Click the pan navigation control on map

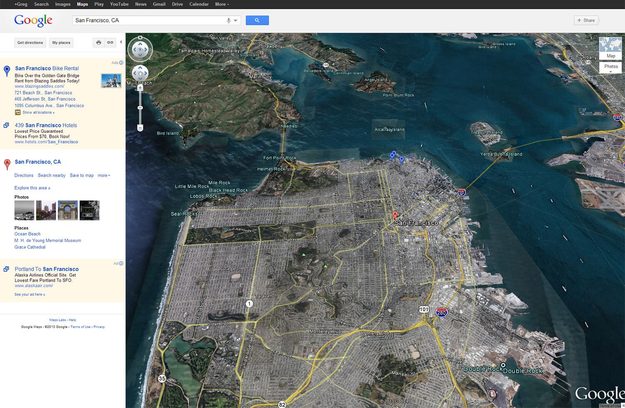[x=140, y=73]
